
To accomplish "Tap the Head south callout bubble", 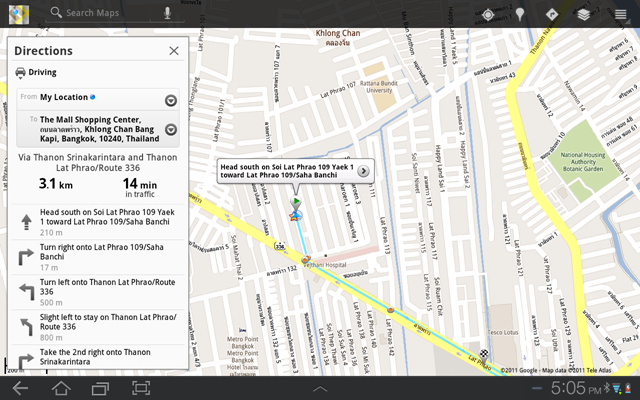I will [x=296, y=171].
